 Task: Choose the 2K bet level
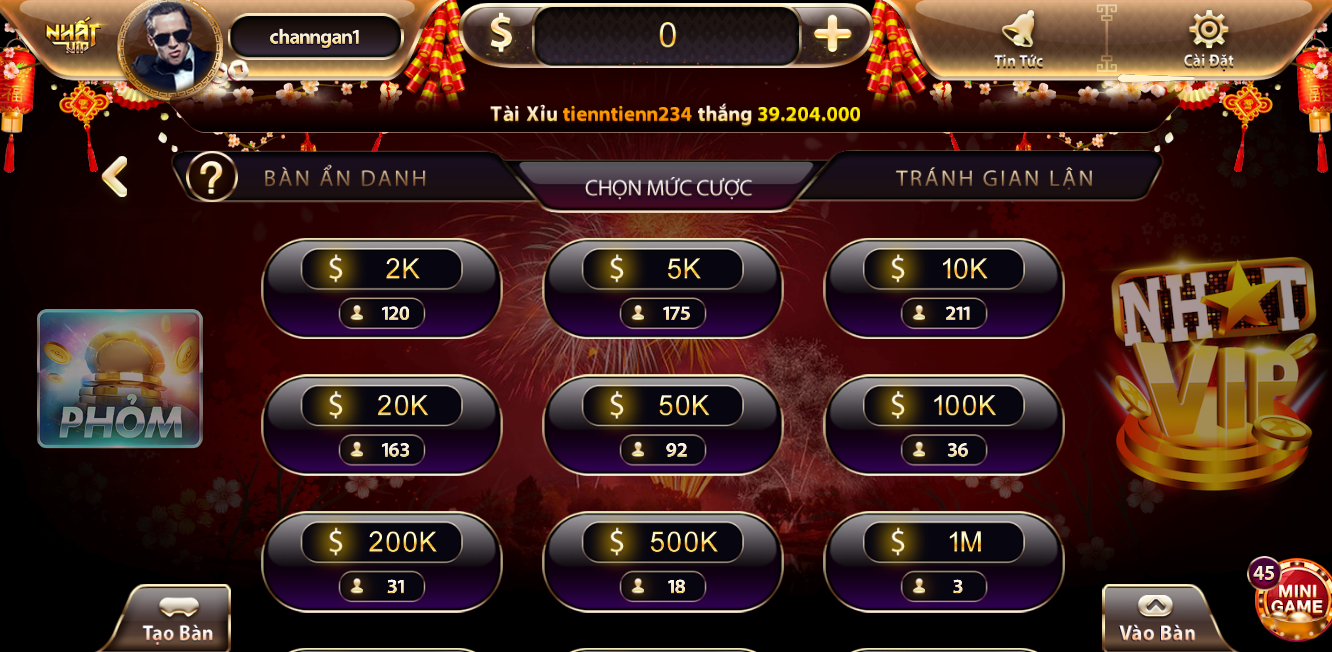click(x=381, y=288)
